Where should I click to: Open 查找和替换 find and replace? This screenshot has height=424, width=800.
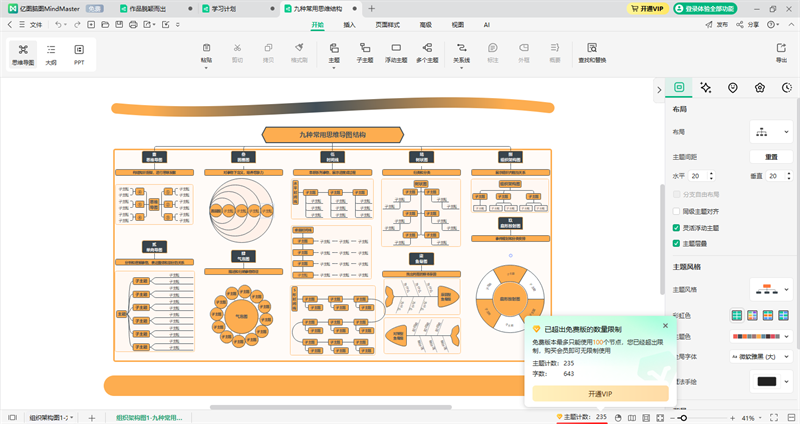tap(592, 51)
